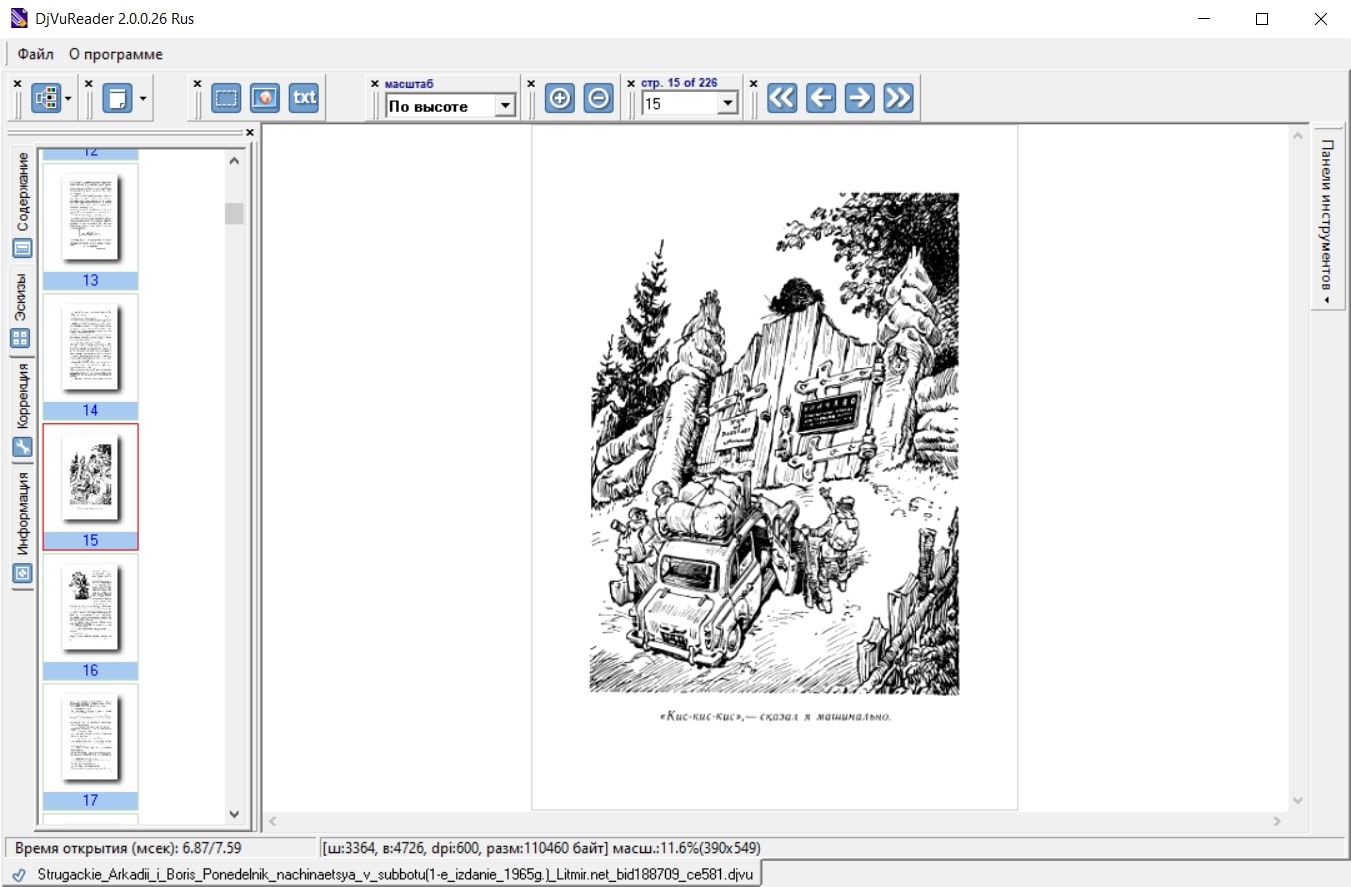Click the Коррекция wrench icon
This screenshot has width=1351, height=887.
coord(22,447)
